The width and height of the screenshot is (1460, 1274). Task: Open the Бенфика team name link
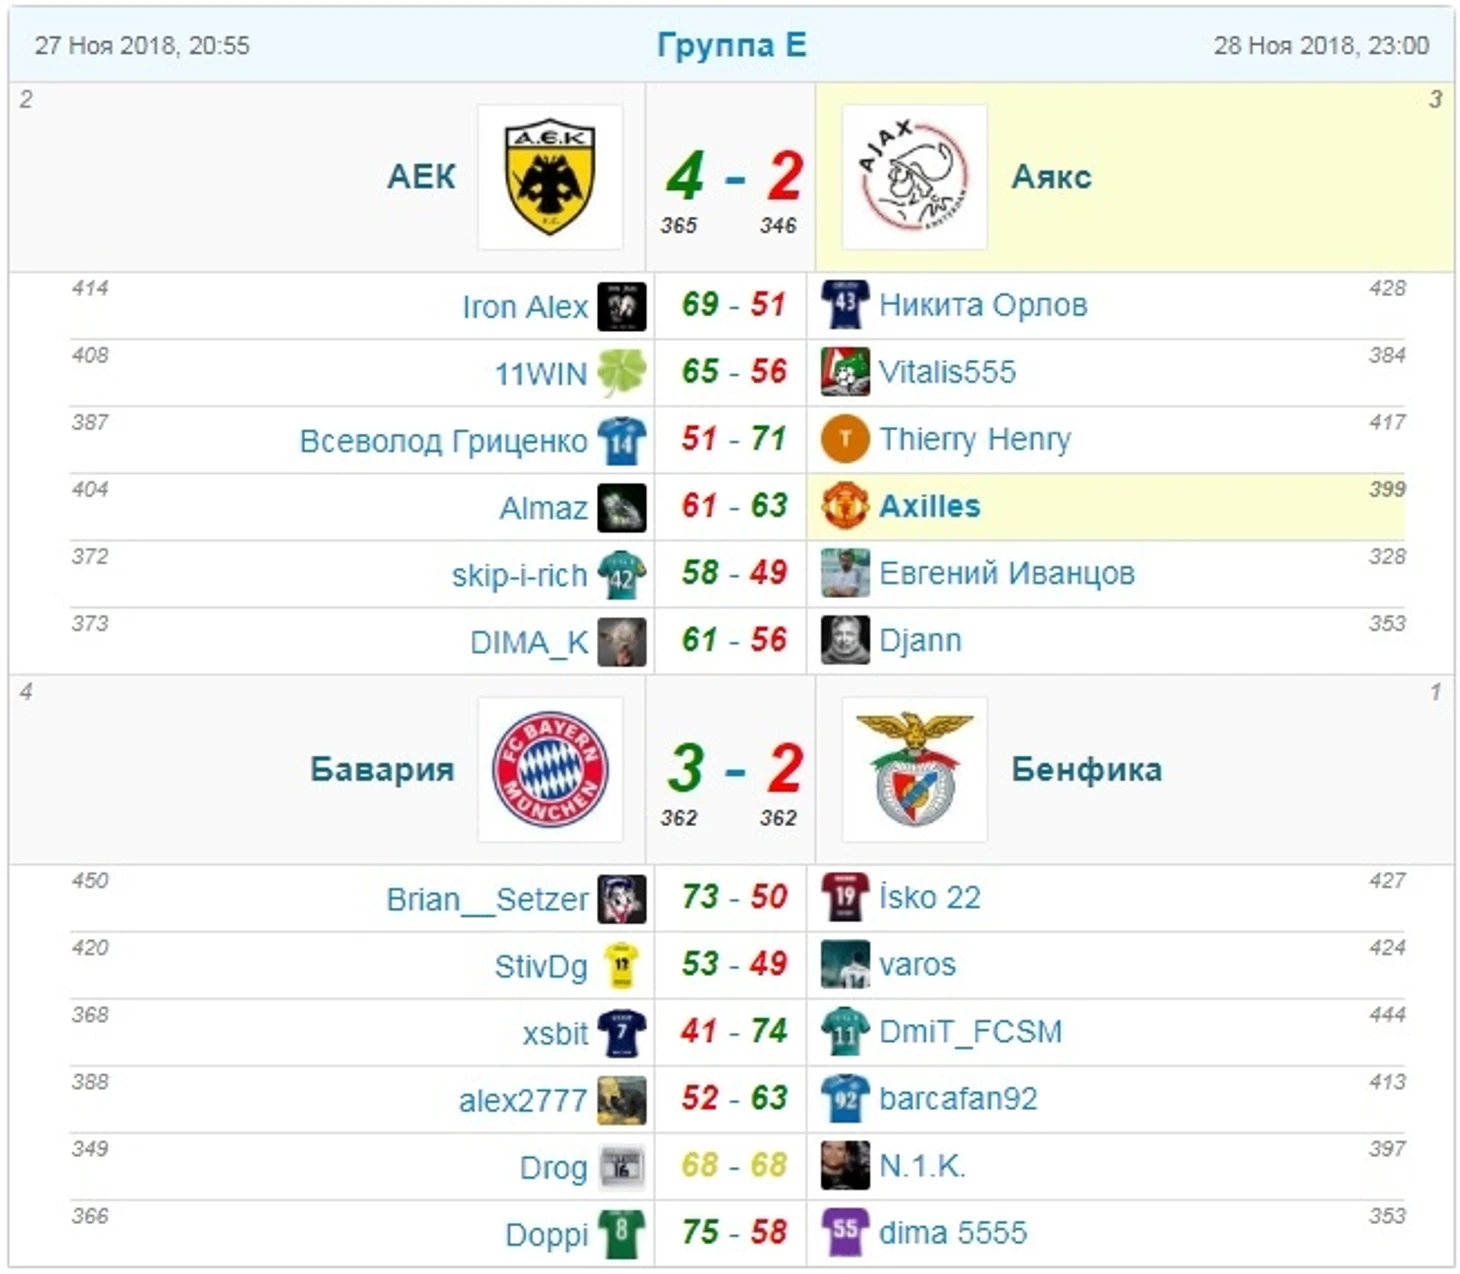pyautogui.click(x=1086, y=769)
